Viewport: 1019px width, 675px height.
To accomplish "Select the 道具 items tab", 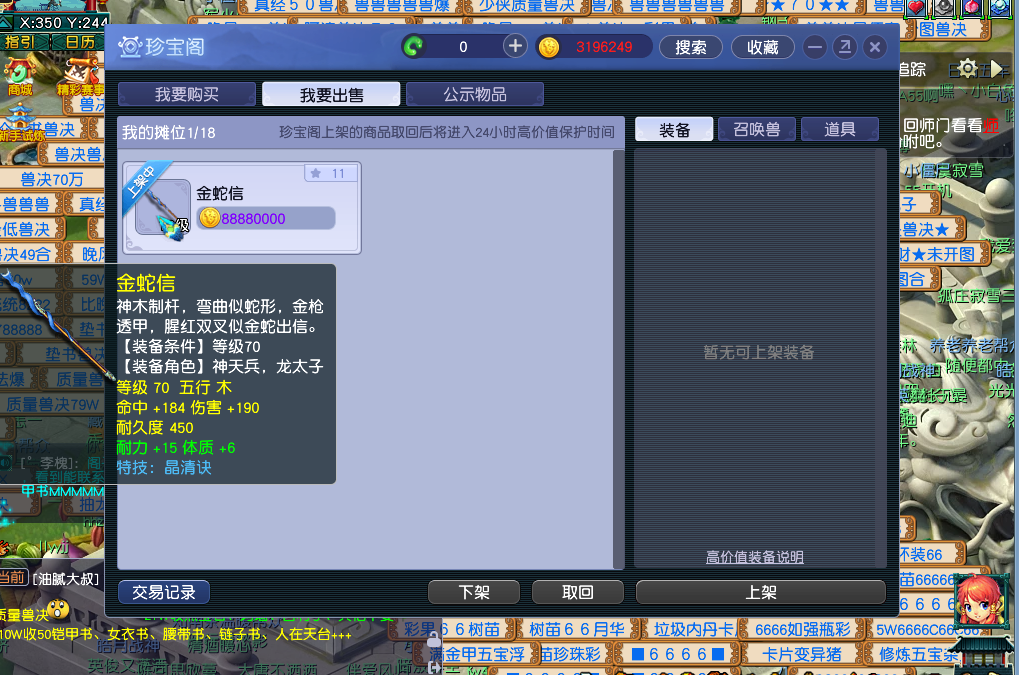I will [x=840, y=129].
